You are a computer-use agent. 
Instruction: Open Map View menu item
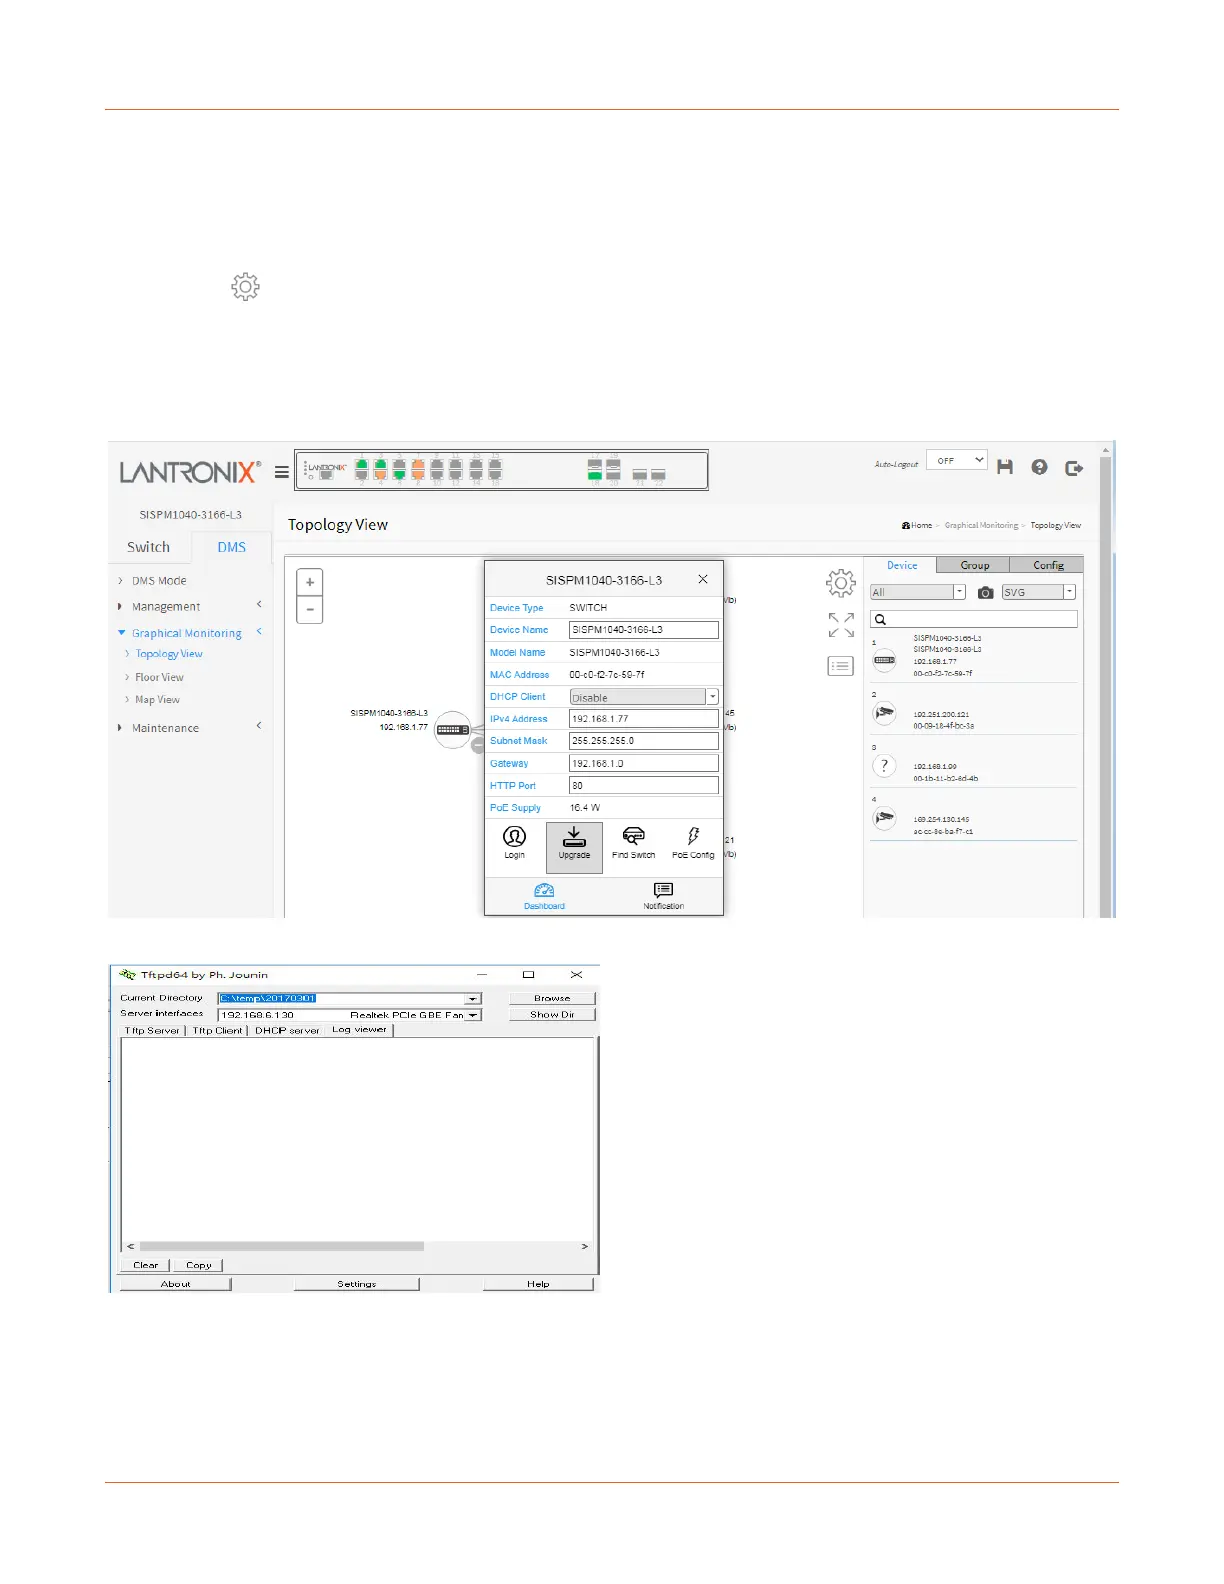(x=157, y=700)
